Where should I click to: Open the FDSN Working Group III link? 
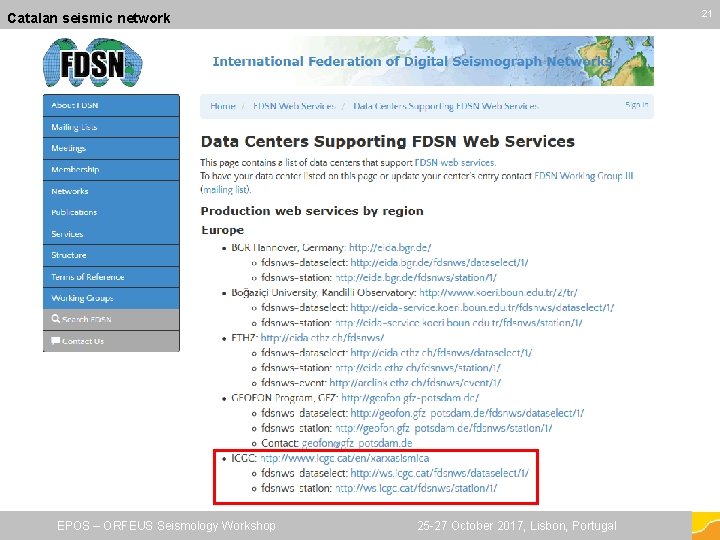[x=584, y=176]
